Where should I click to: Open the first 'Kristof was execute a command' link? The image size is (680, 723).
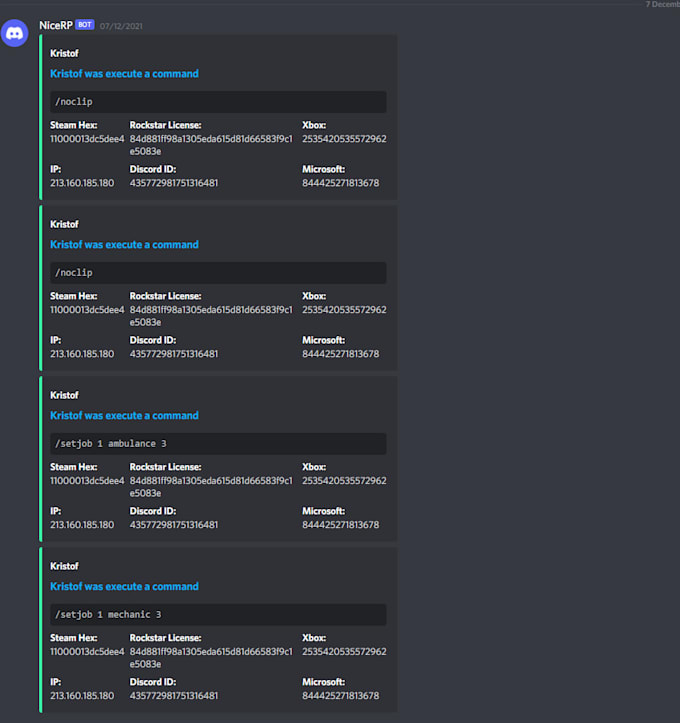coord(124,74)
